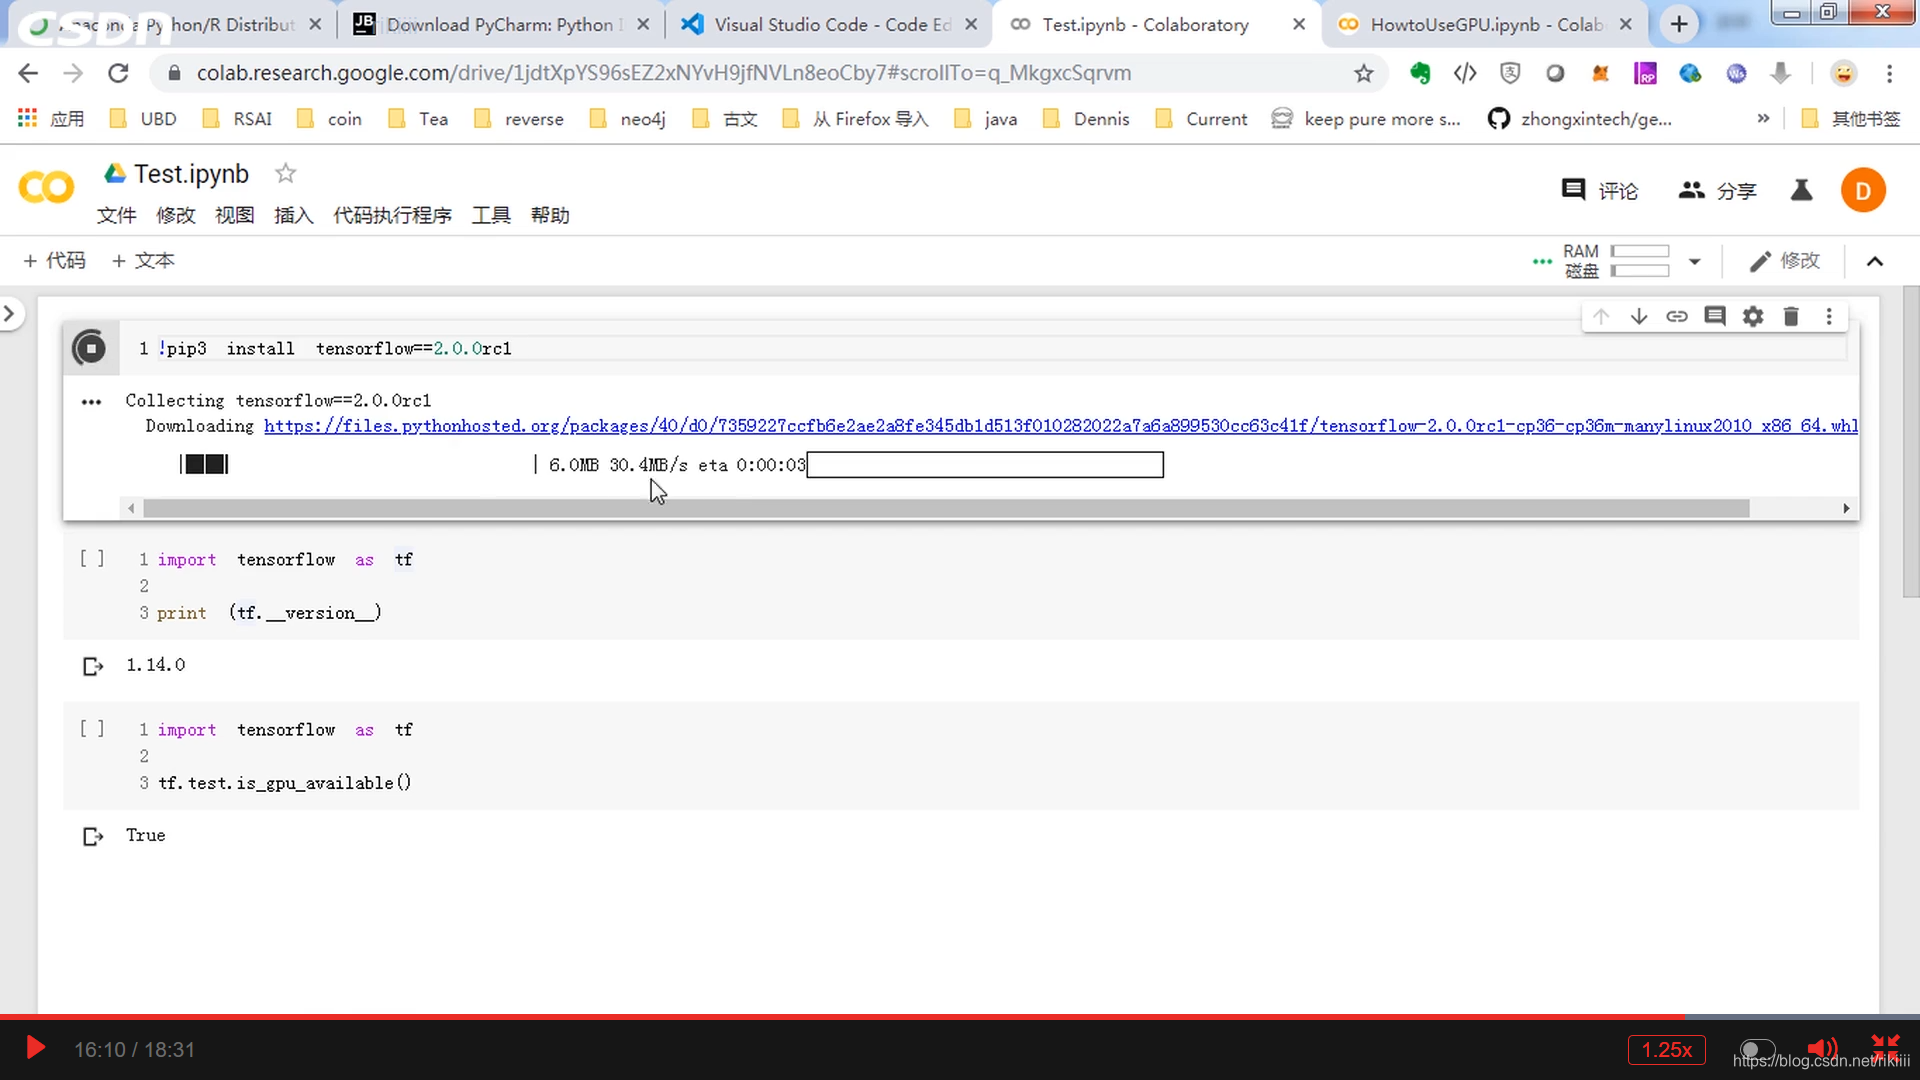Open 其他书签 bookmarks folder

[x=1851, y=119]
